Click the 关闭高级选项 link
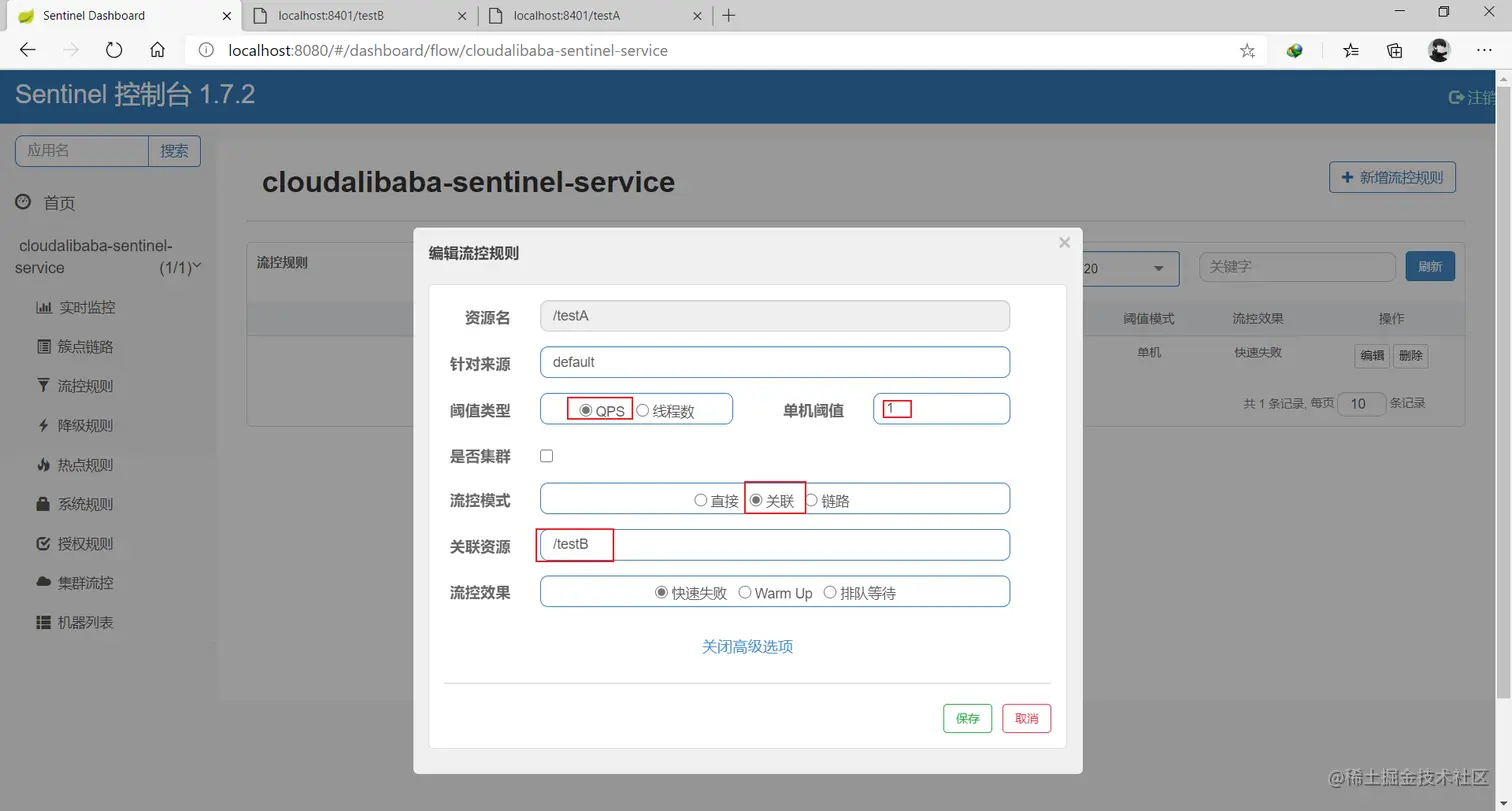The image size is (1512, 811). click(748, 647)
